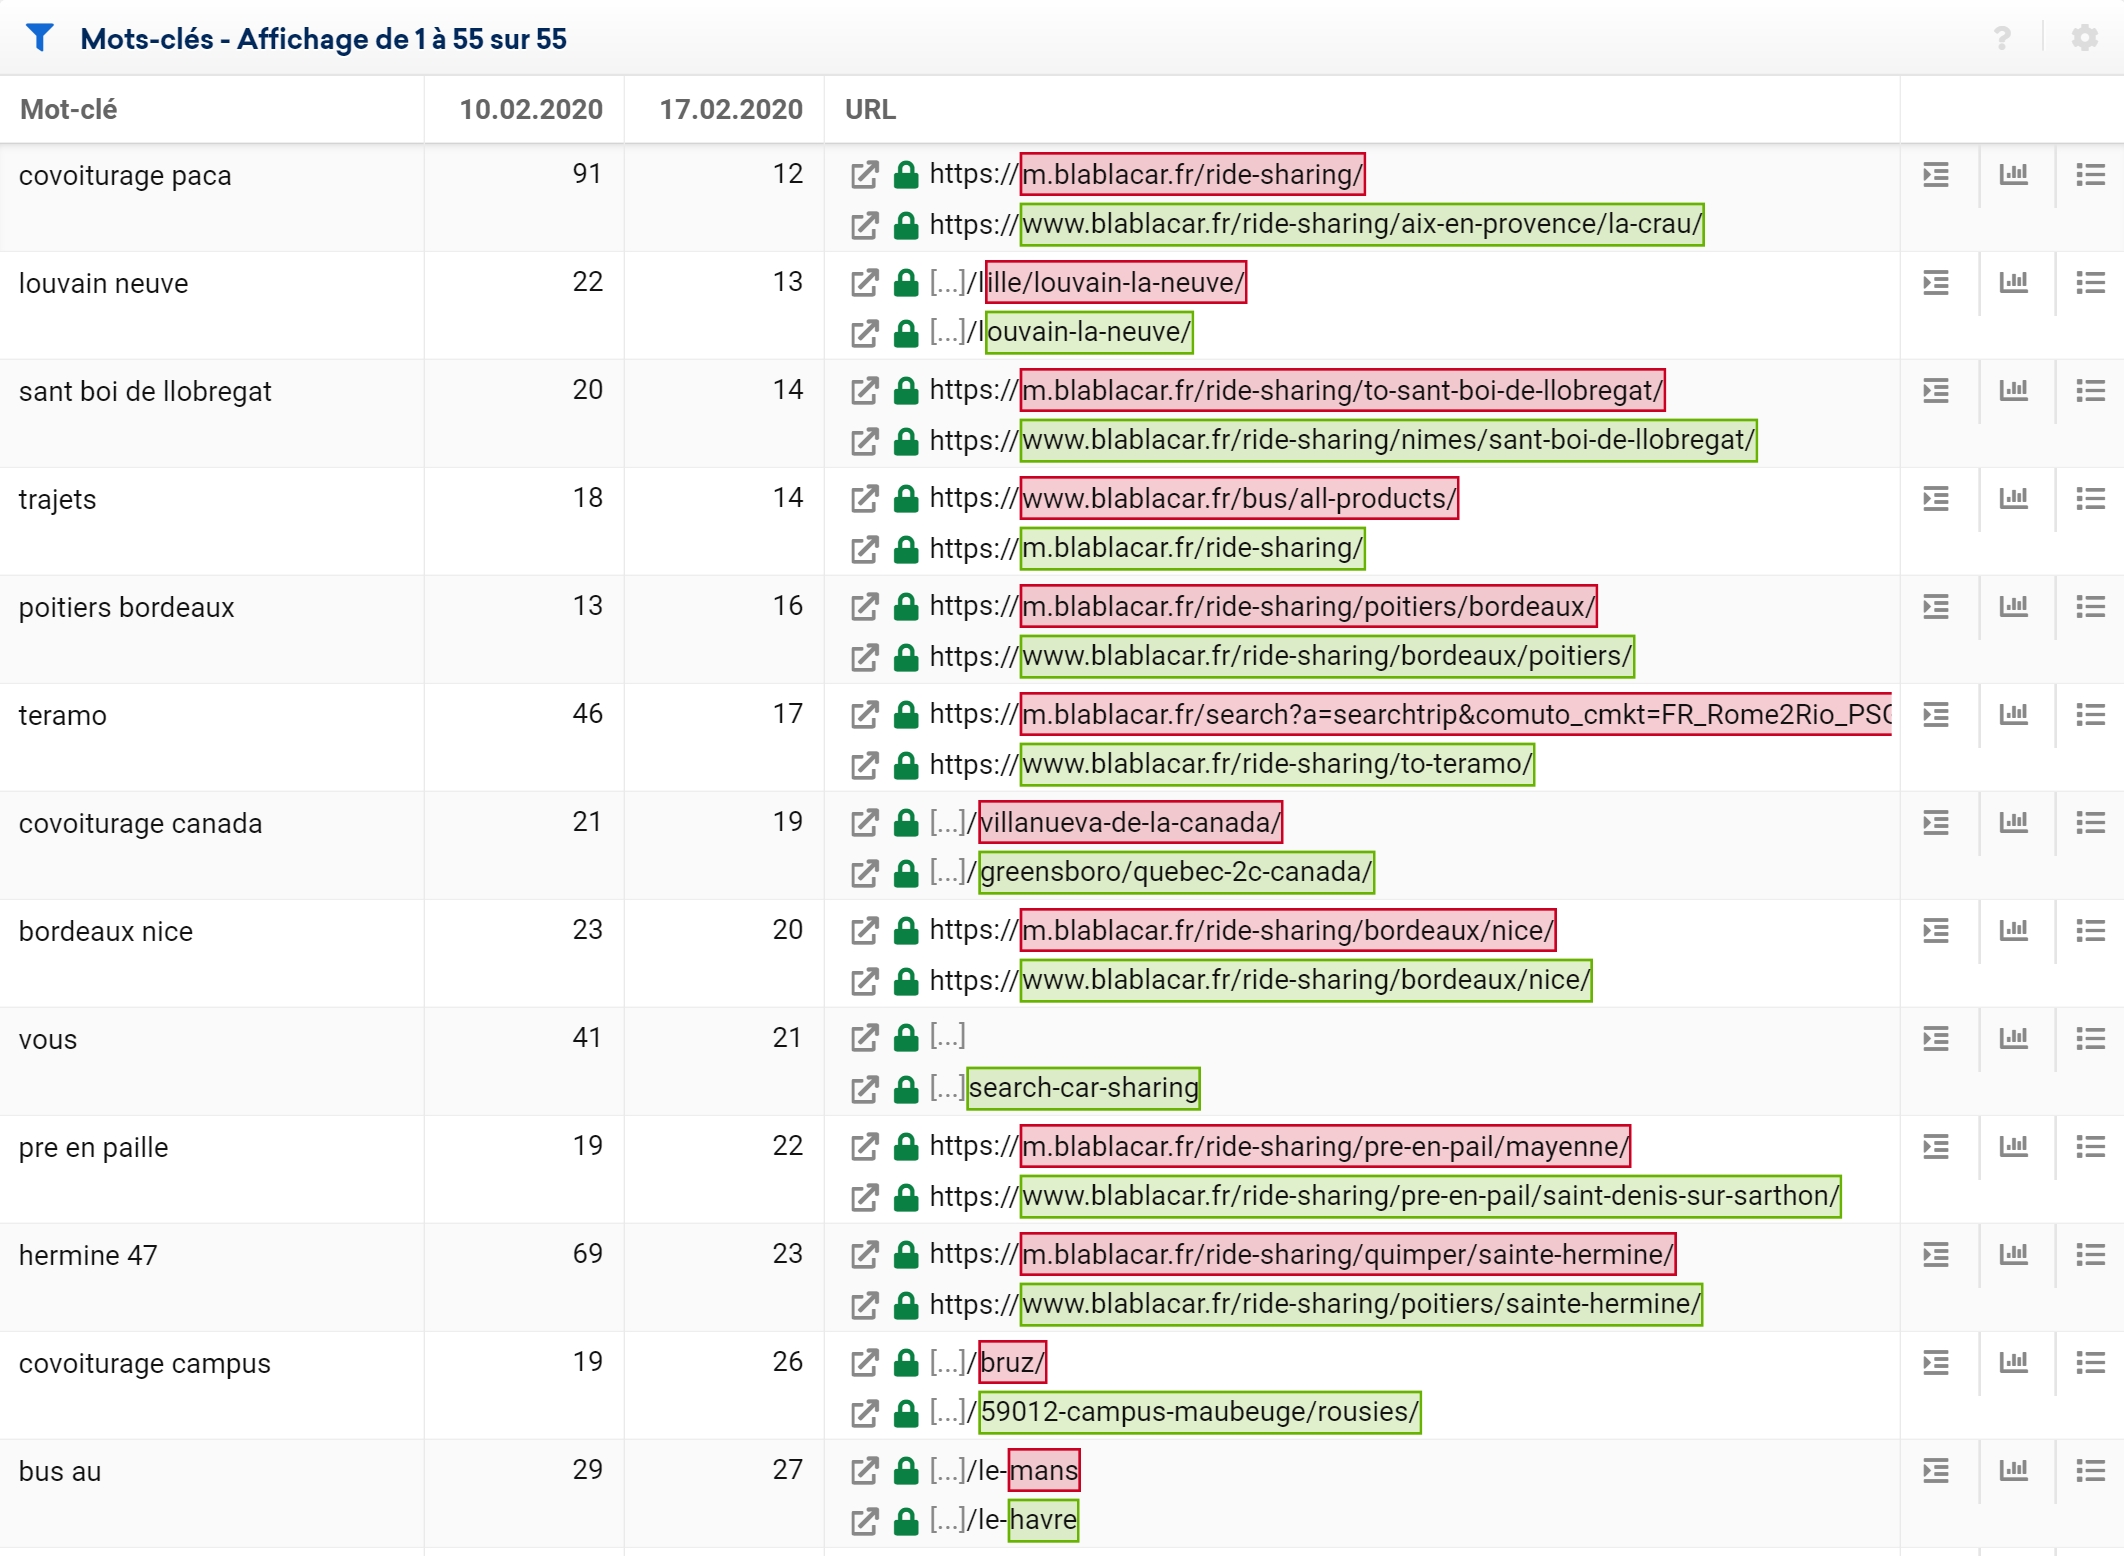Image resolution: width=2124 pixels, height=1556 pixels.
Task: Open the m.blablacar.fr/ride-sharing/poitiers/bordeaux/ link
Action: [1308, 606]
